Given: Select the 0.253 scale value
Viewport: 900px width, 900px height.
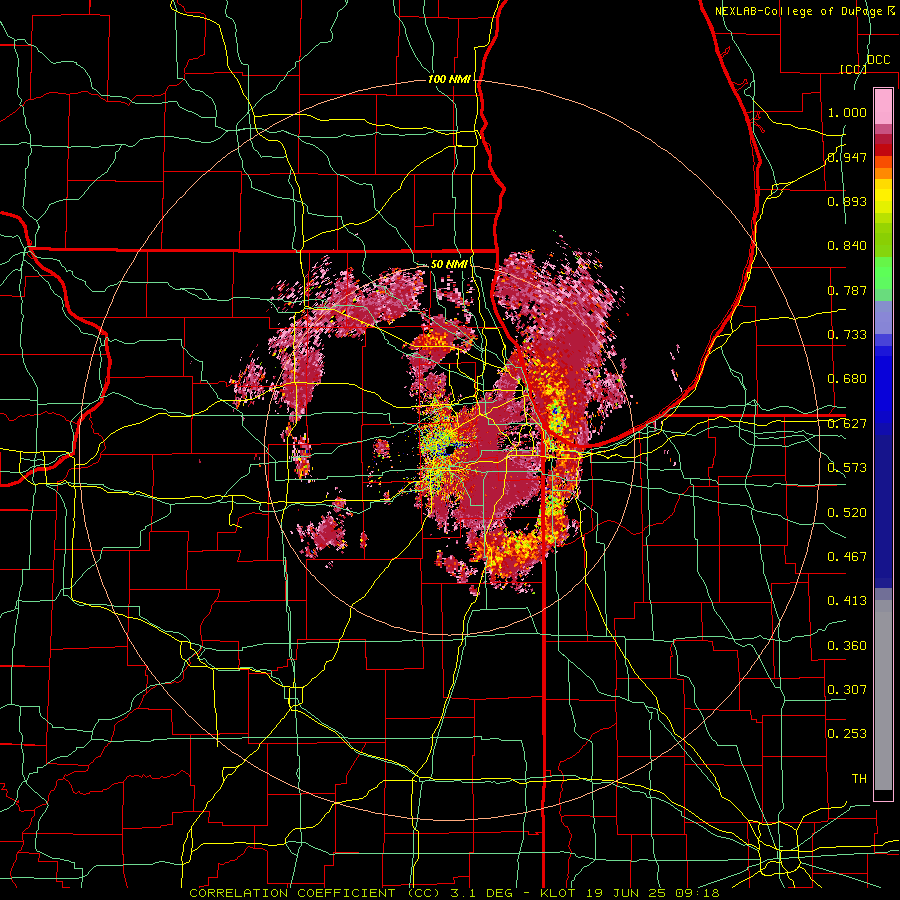Looking at the screenshot, I should [847, 734].
